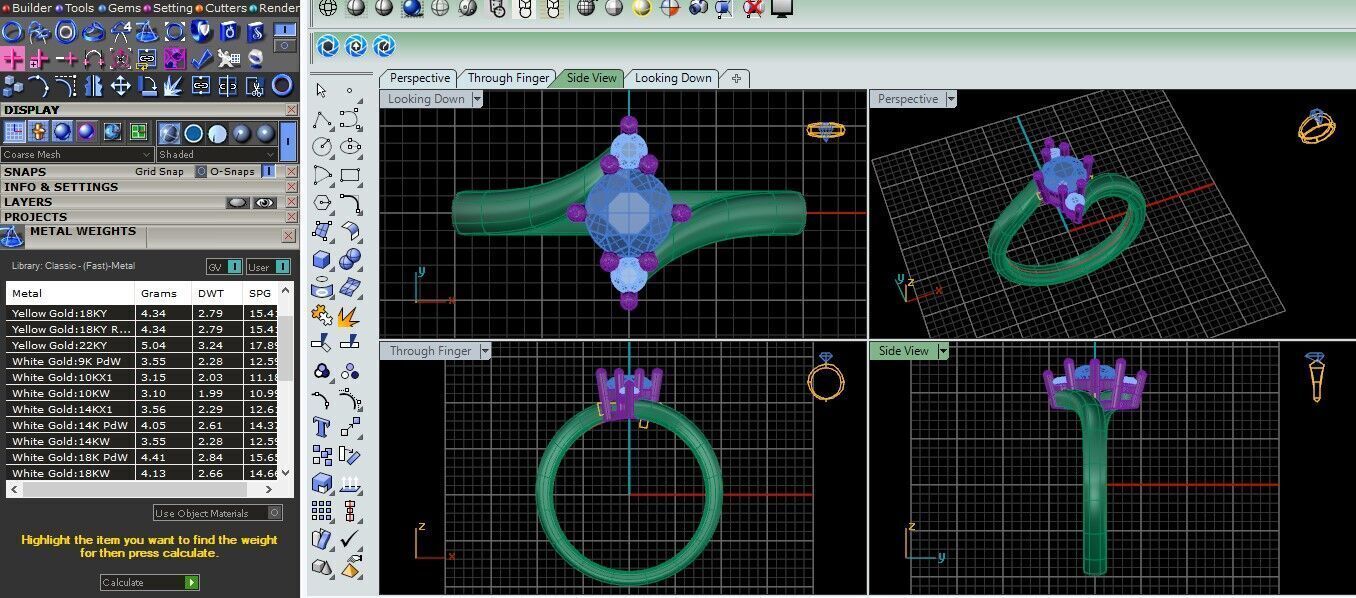Click the first blue aperture icon
Viewport: 1356px width, 598px height.
328,46
